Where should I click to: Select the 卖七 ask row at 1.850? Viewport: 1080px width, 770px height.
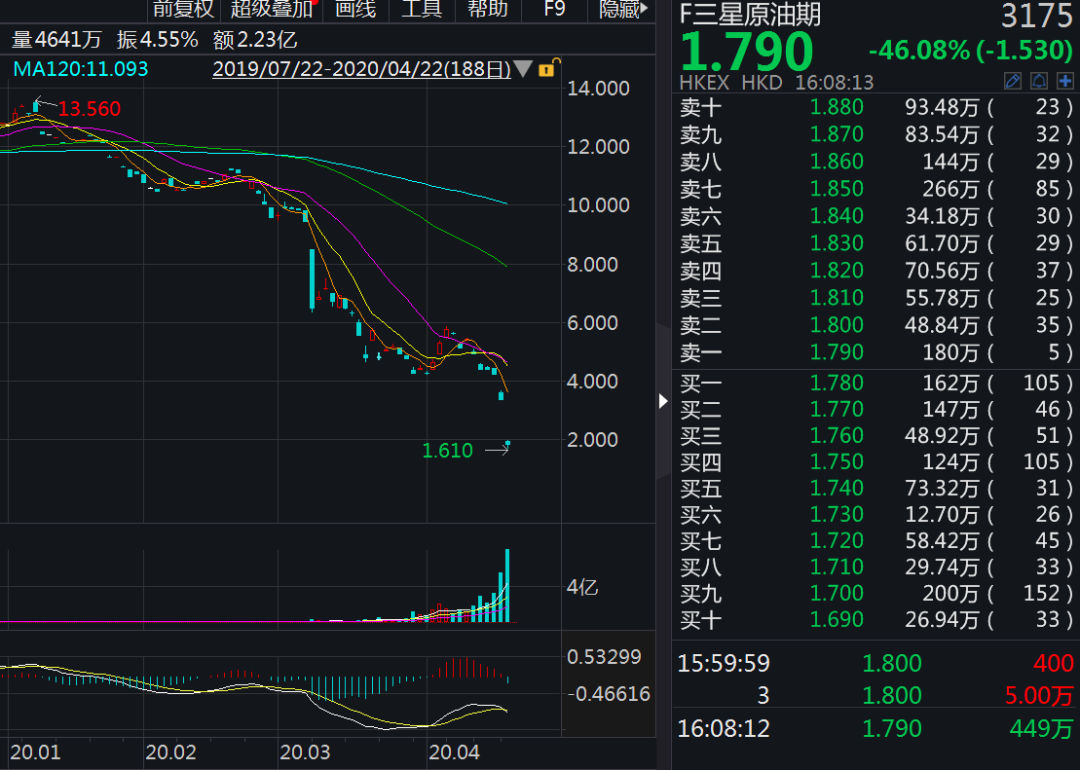(875, 189)
